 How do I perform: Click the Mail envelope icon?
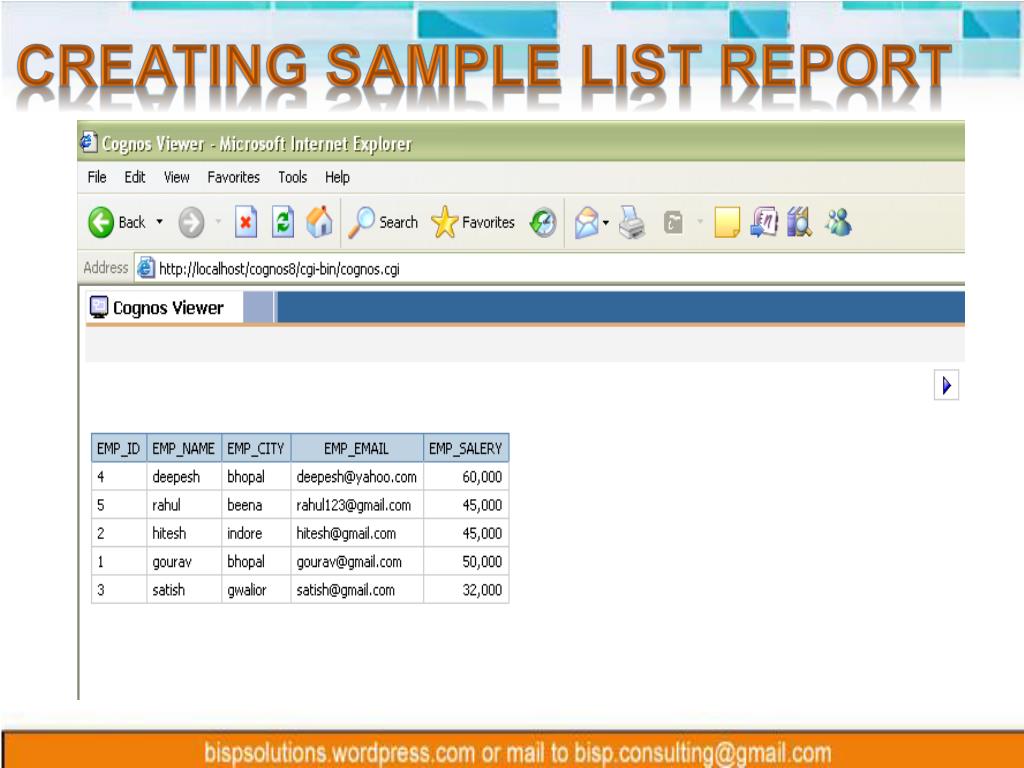point(586,223)
